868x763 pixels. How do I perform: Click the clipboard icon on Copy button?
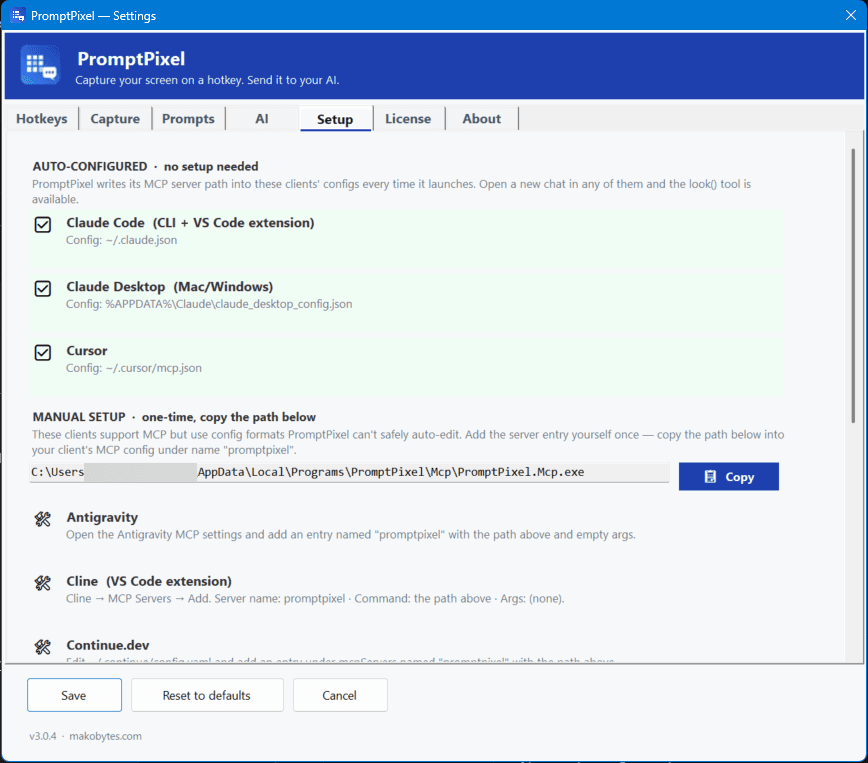(x=710, y=477)
